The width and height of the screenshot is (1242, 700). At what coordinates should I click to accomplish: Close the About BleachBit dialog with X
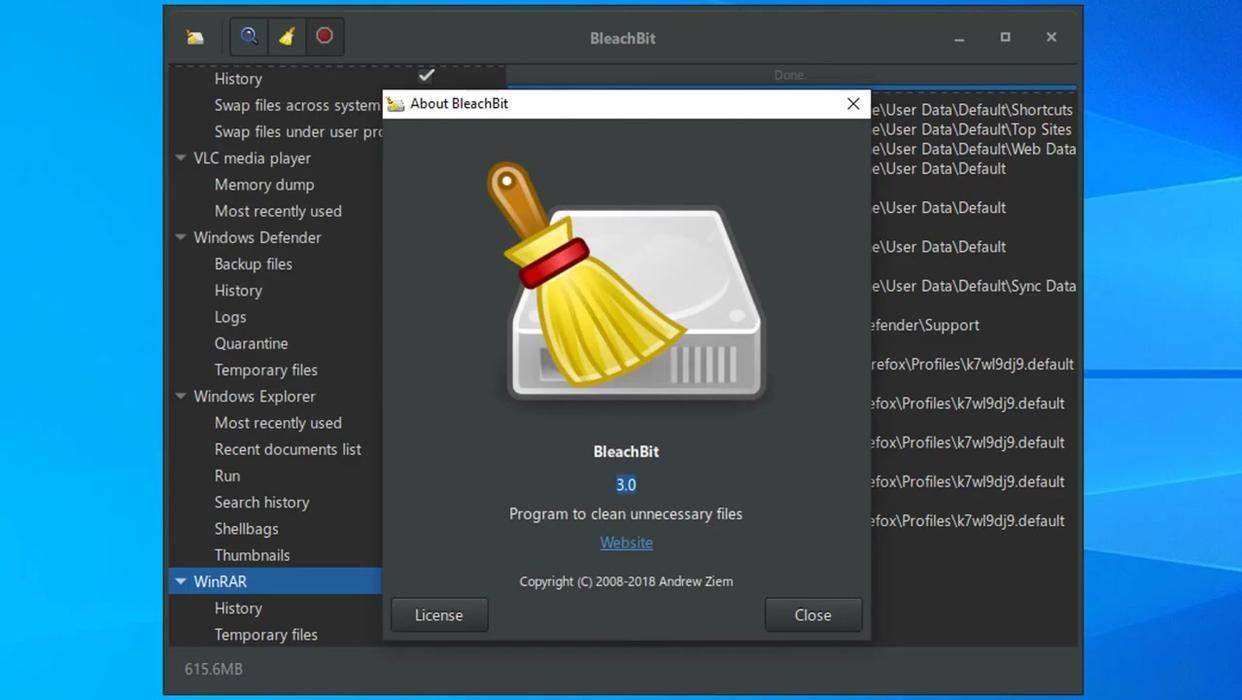(853, 104)
